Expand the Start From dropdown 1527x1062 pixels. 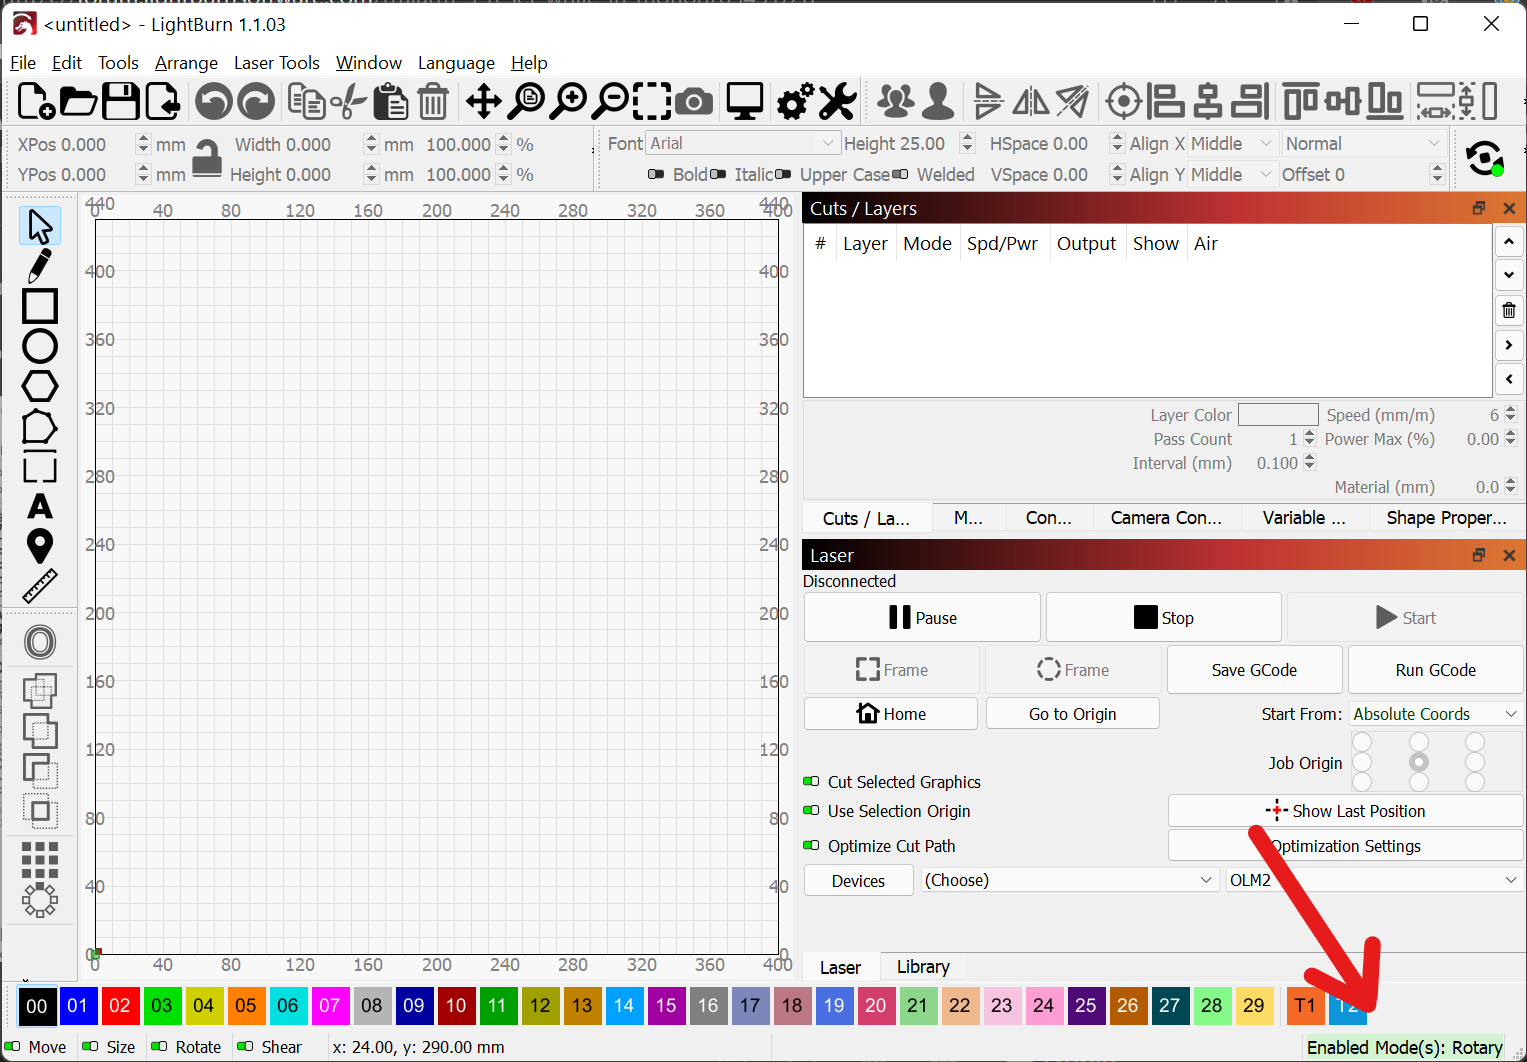tap(1435, 714)
